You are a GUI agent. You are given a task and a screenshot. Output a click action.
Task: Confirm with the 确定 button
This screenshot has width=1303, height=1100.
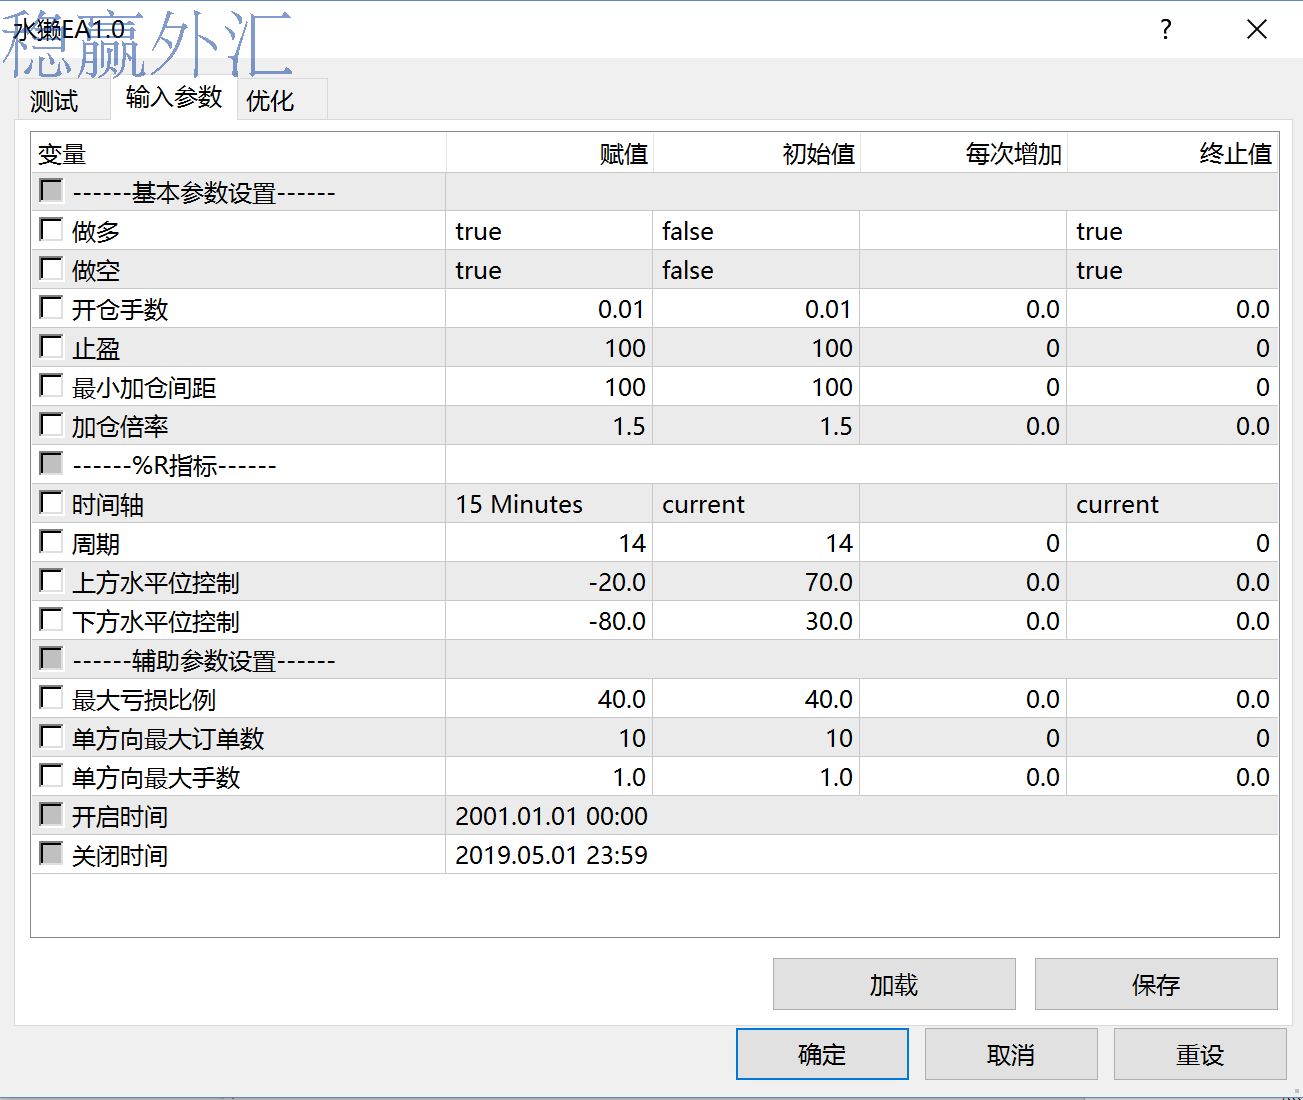click(822, 1054)
